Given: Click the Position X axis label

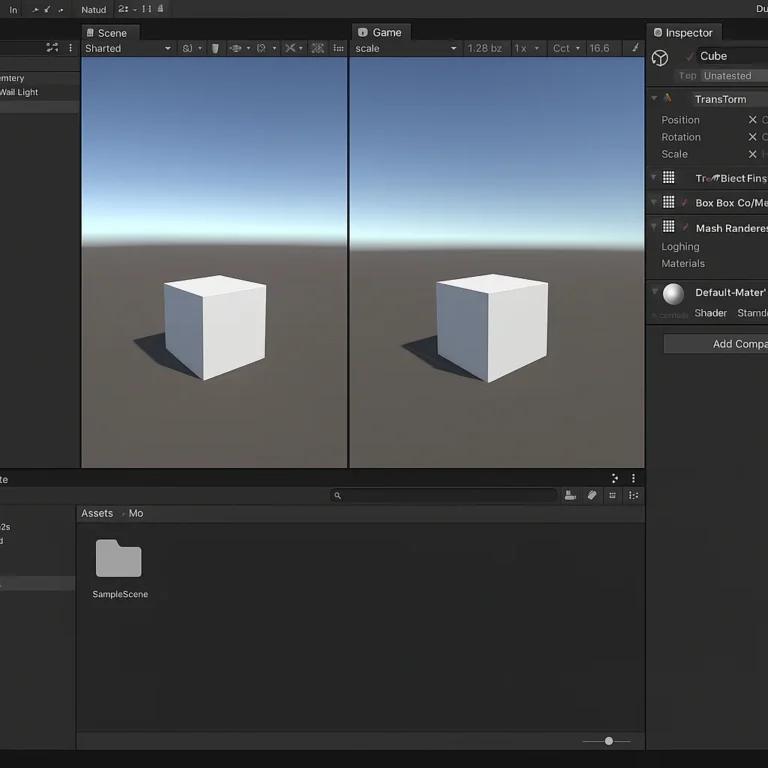Looking at the screenshot, I should coord(753,120).
